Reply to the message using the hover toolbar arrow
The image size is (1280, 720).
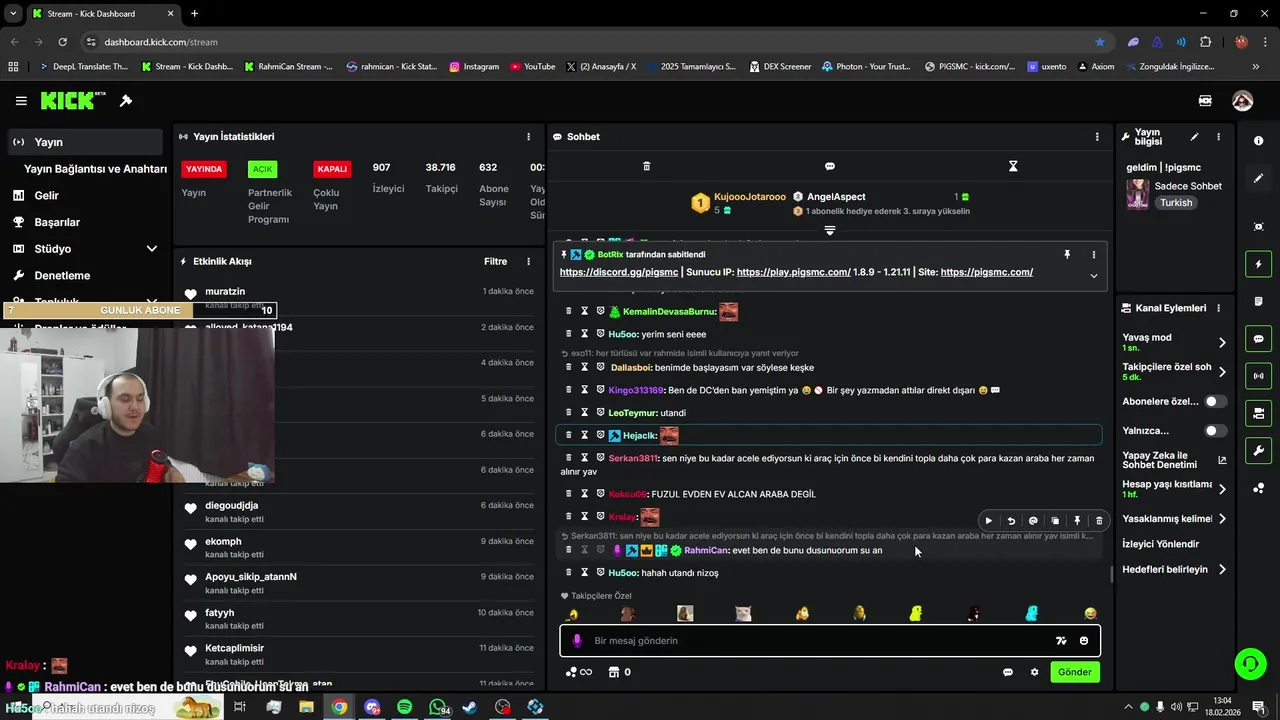click(1011, 521)
